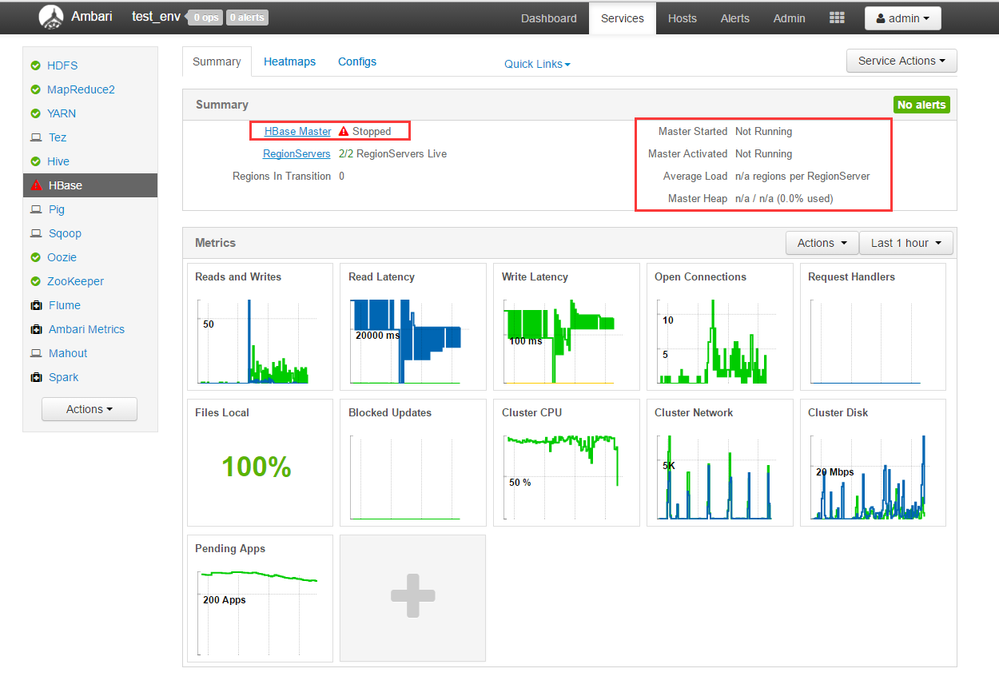Click the large plus to add metric widget
Image resolution: width=999 pixels, height=680 pixels.
pyautogui.click(x=413, y=598)
